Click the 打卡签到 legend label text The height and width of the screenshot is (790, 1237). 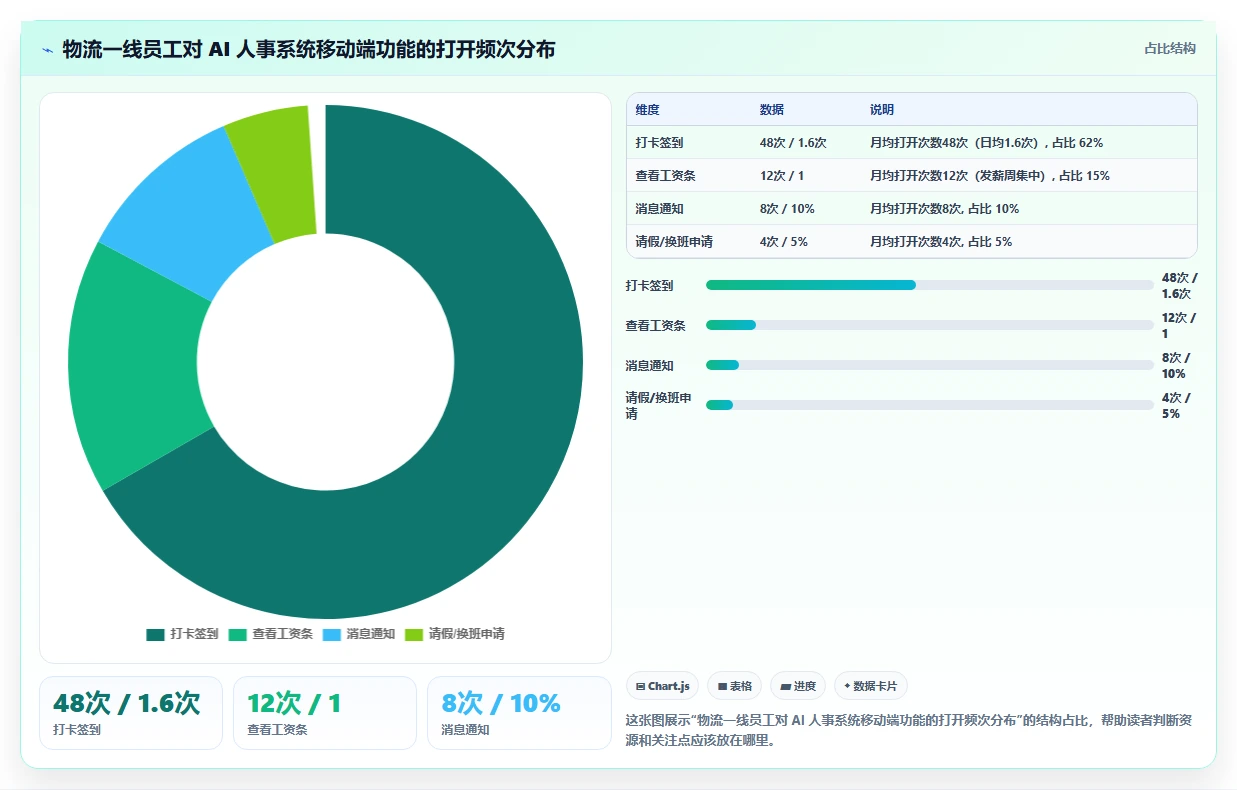(x=194, y=634)
